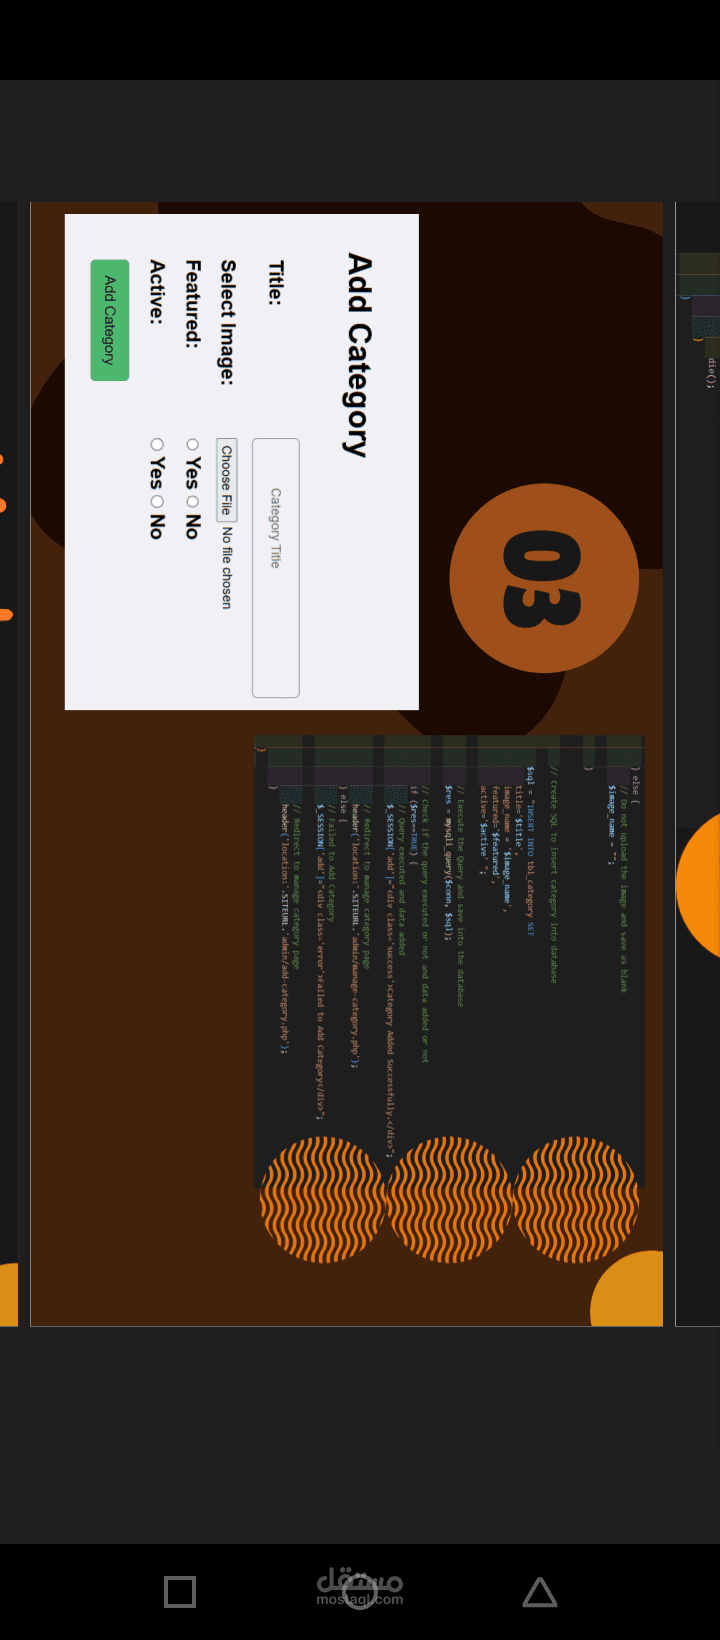Select the Active No radio button
This screenshot has height=1640, width=720.
157,502
